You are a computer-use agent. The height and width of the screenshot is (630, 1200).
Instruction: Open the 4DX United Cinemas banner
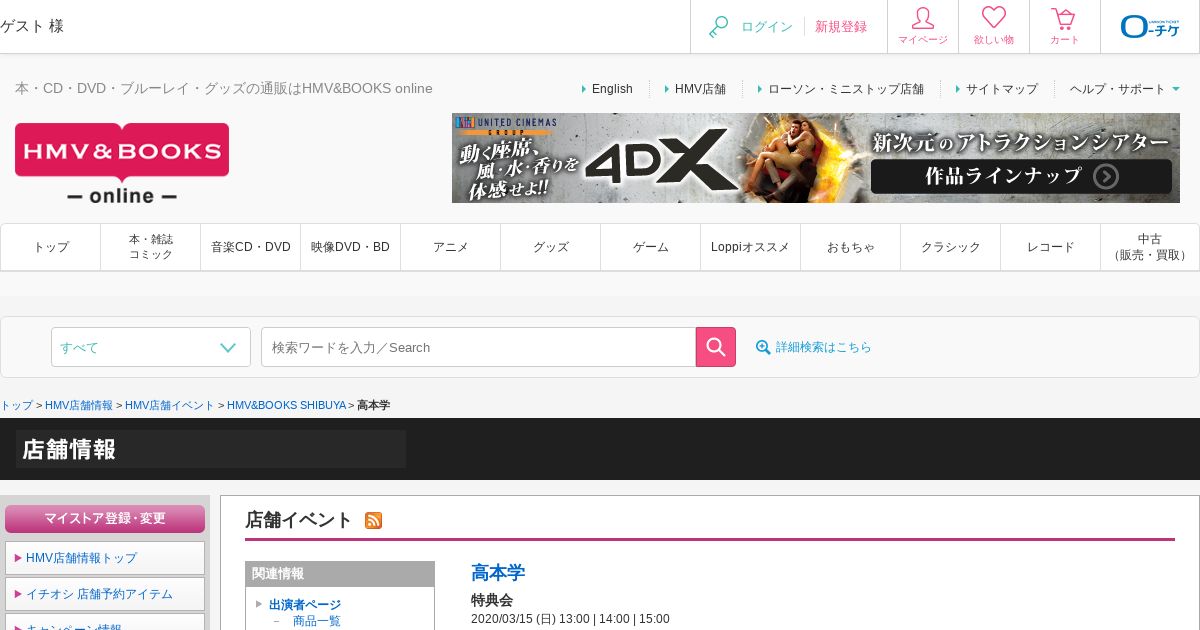tap(816, 158)
